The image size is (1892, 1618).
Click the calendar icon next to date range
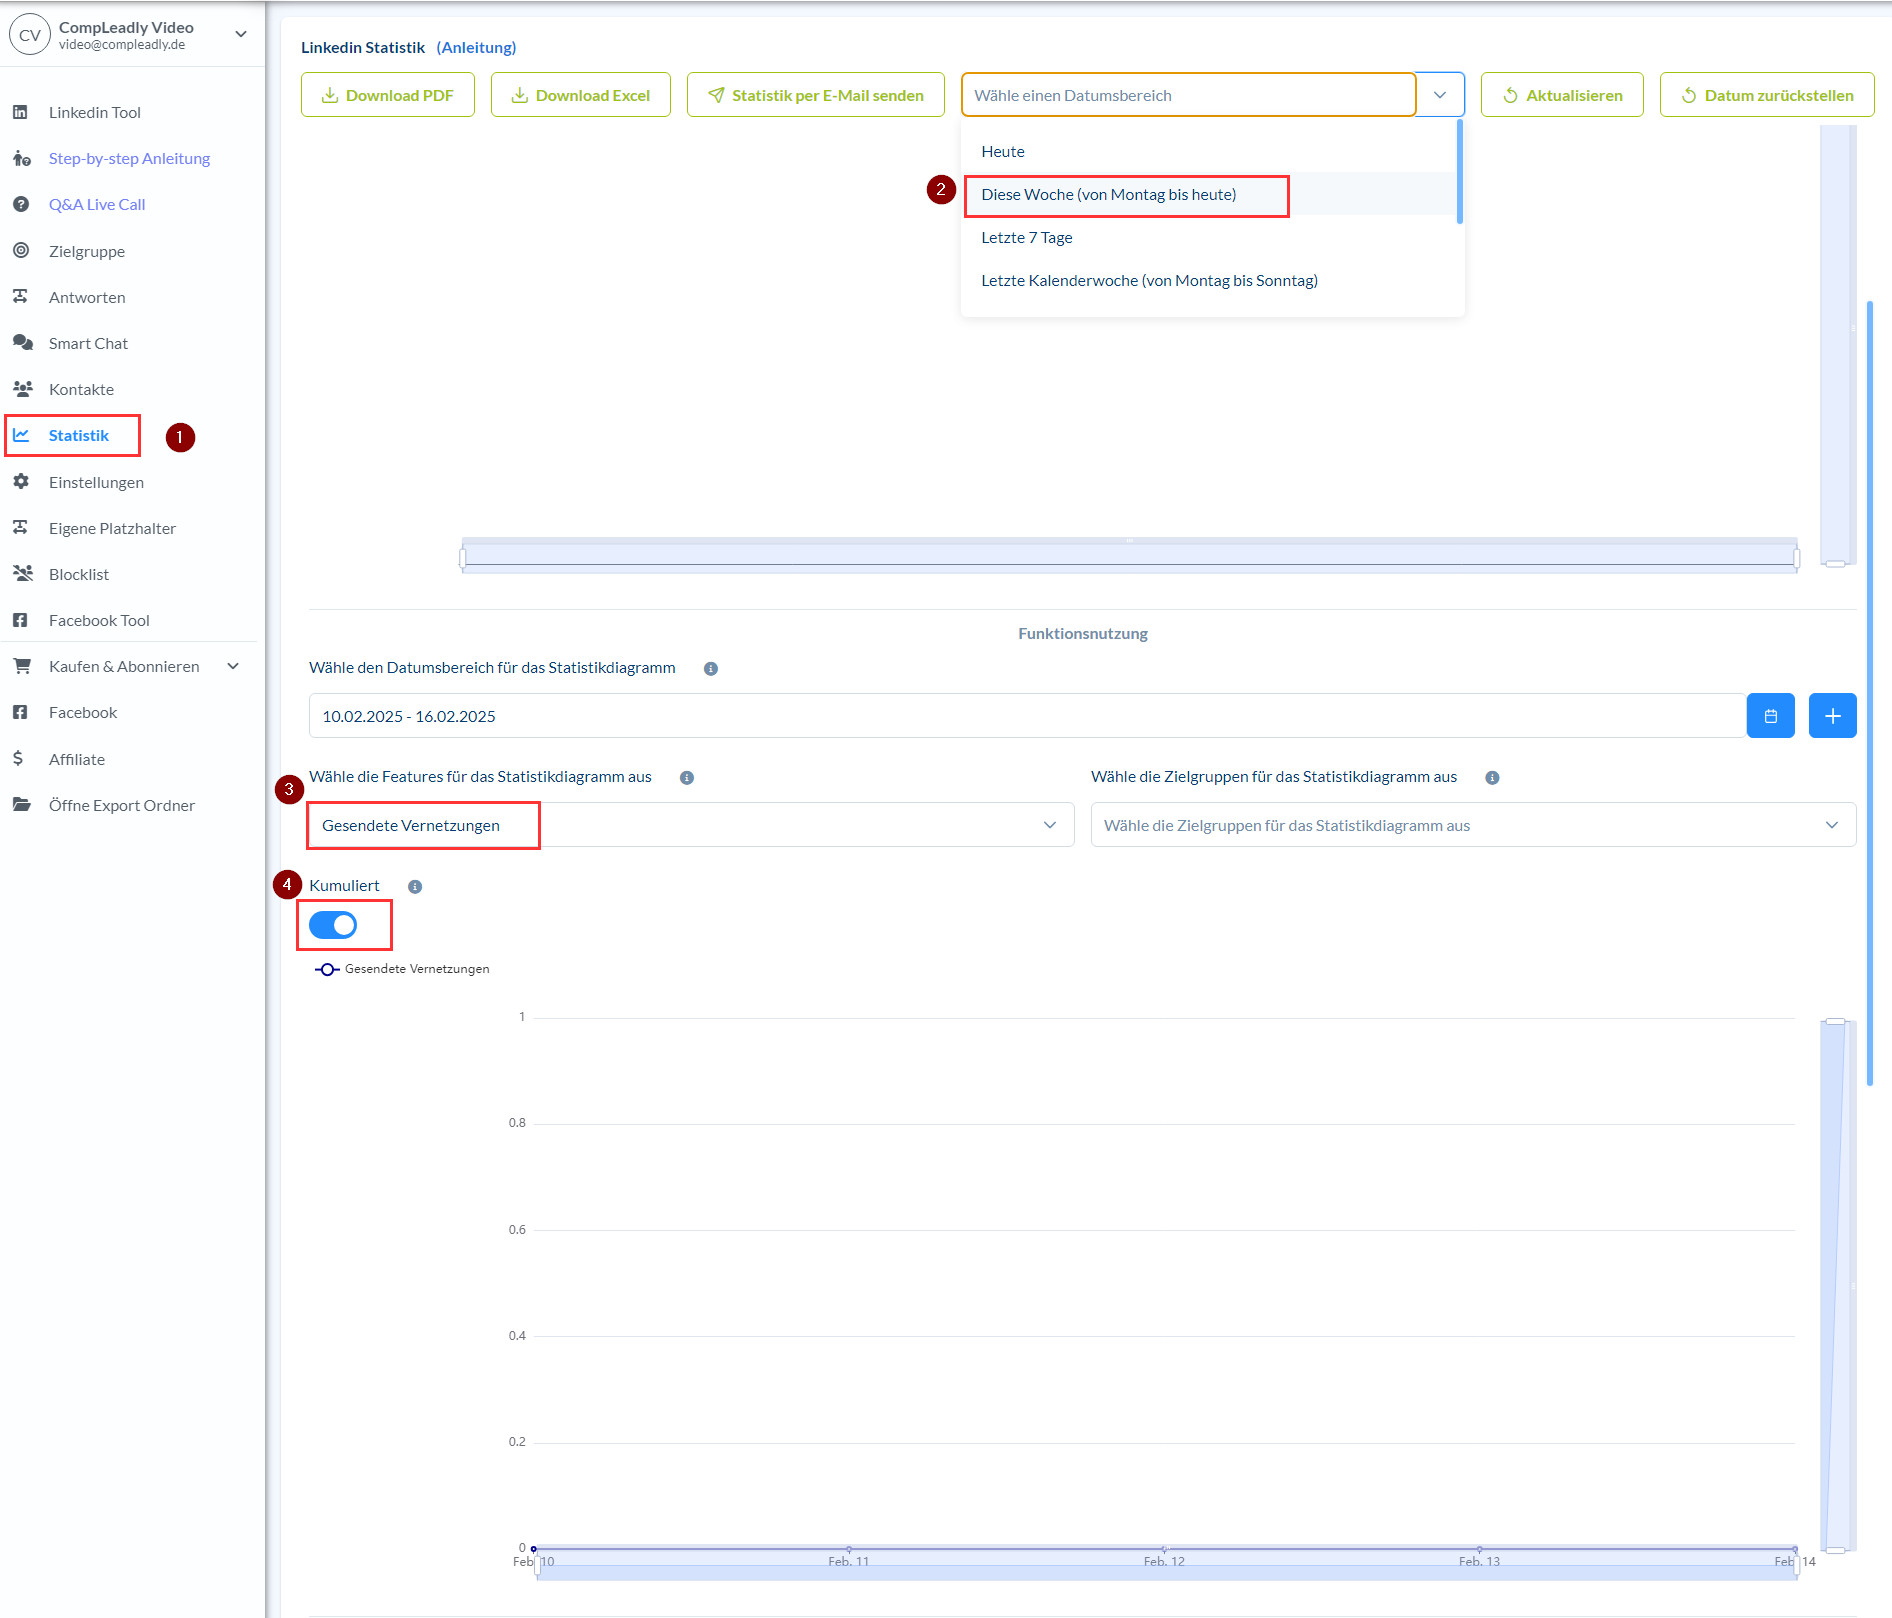tap(1770, 716)
